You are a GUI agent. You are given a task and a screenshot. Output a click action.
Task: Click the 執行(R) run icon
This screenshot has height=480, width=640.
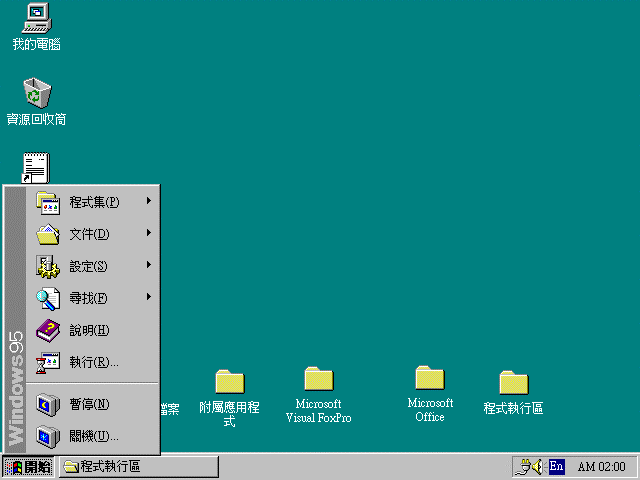pyautogui.click(x=48, y=362)
